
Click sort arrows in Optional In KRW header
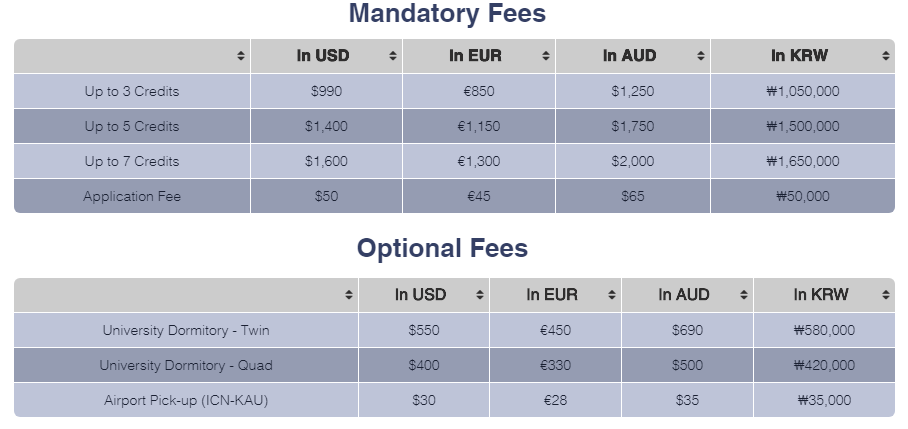tap(885, 295)
